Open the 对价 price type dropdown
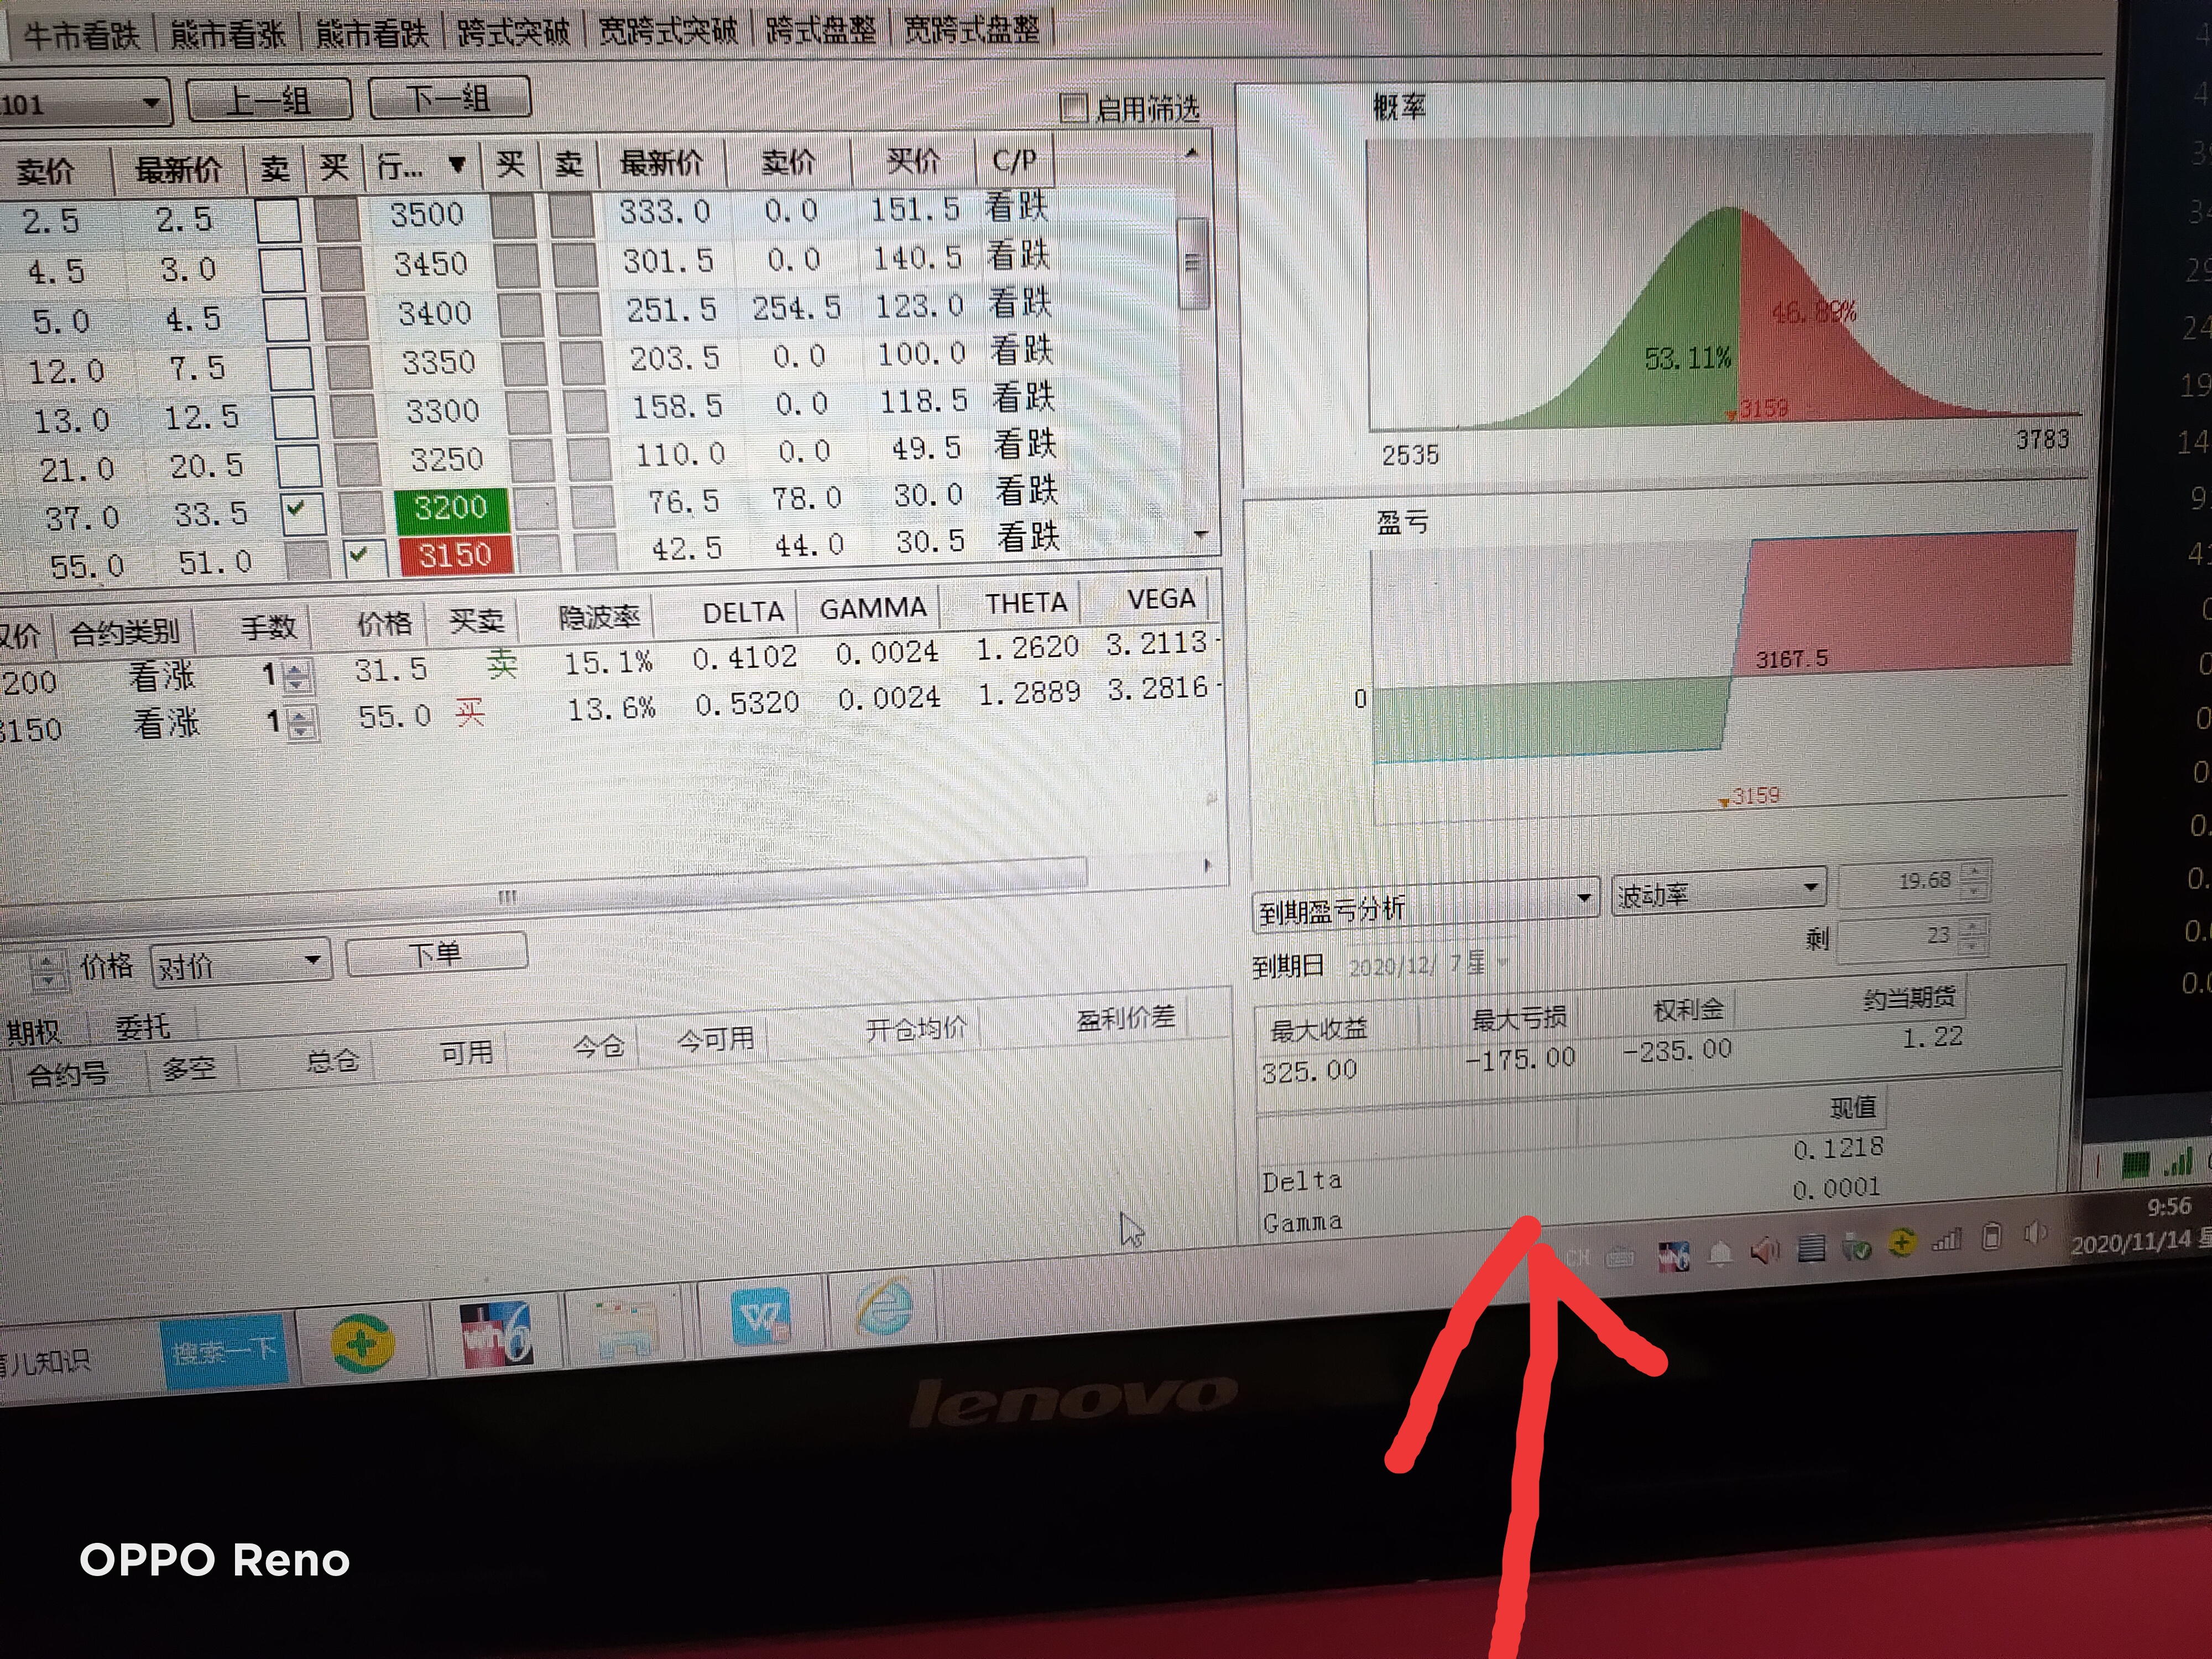Screen dimensions: 2212x1659 pyautogui.click(x=312, y=961)
